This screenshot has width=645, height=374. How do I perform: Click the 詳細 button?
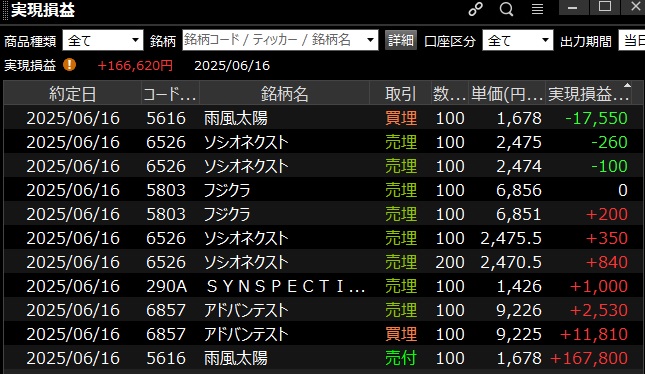point(401,40)
